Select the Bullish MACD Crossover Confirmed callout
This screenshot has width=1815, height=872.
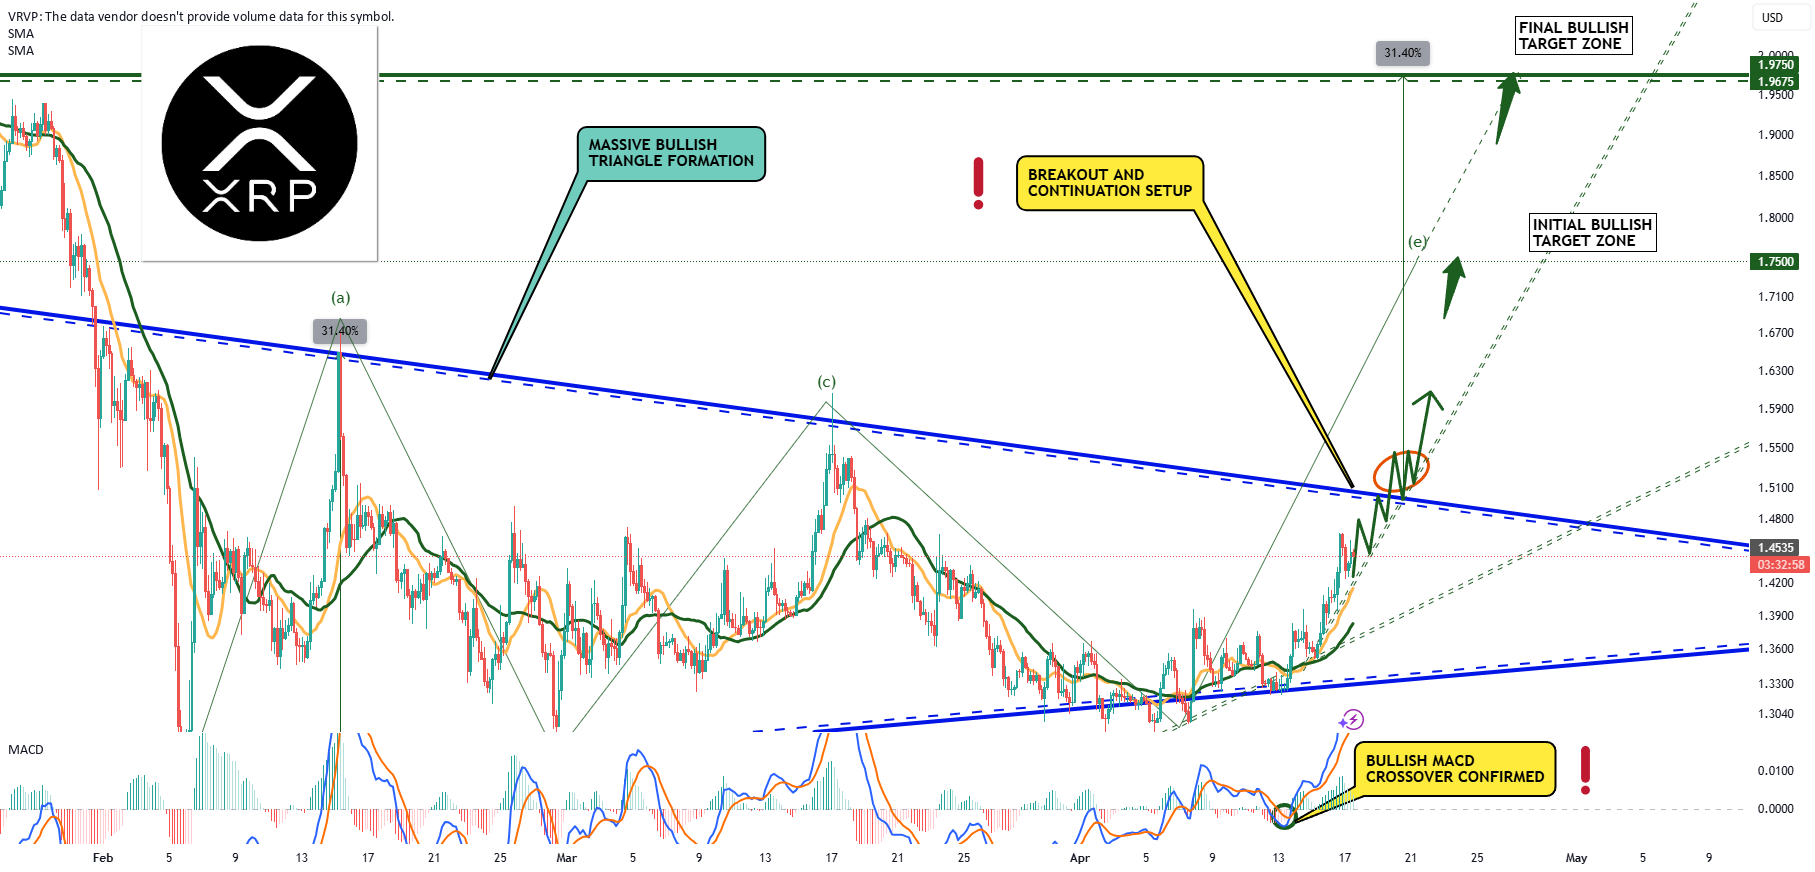(x=1455, y=769)
